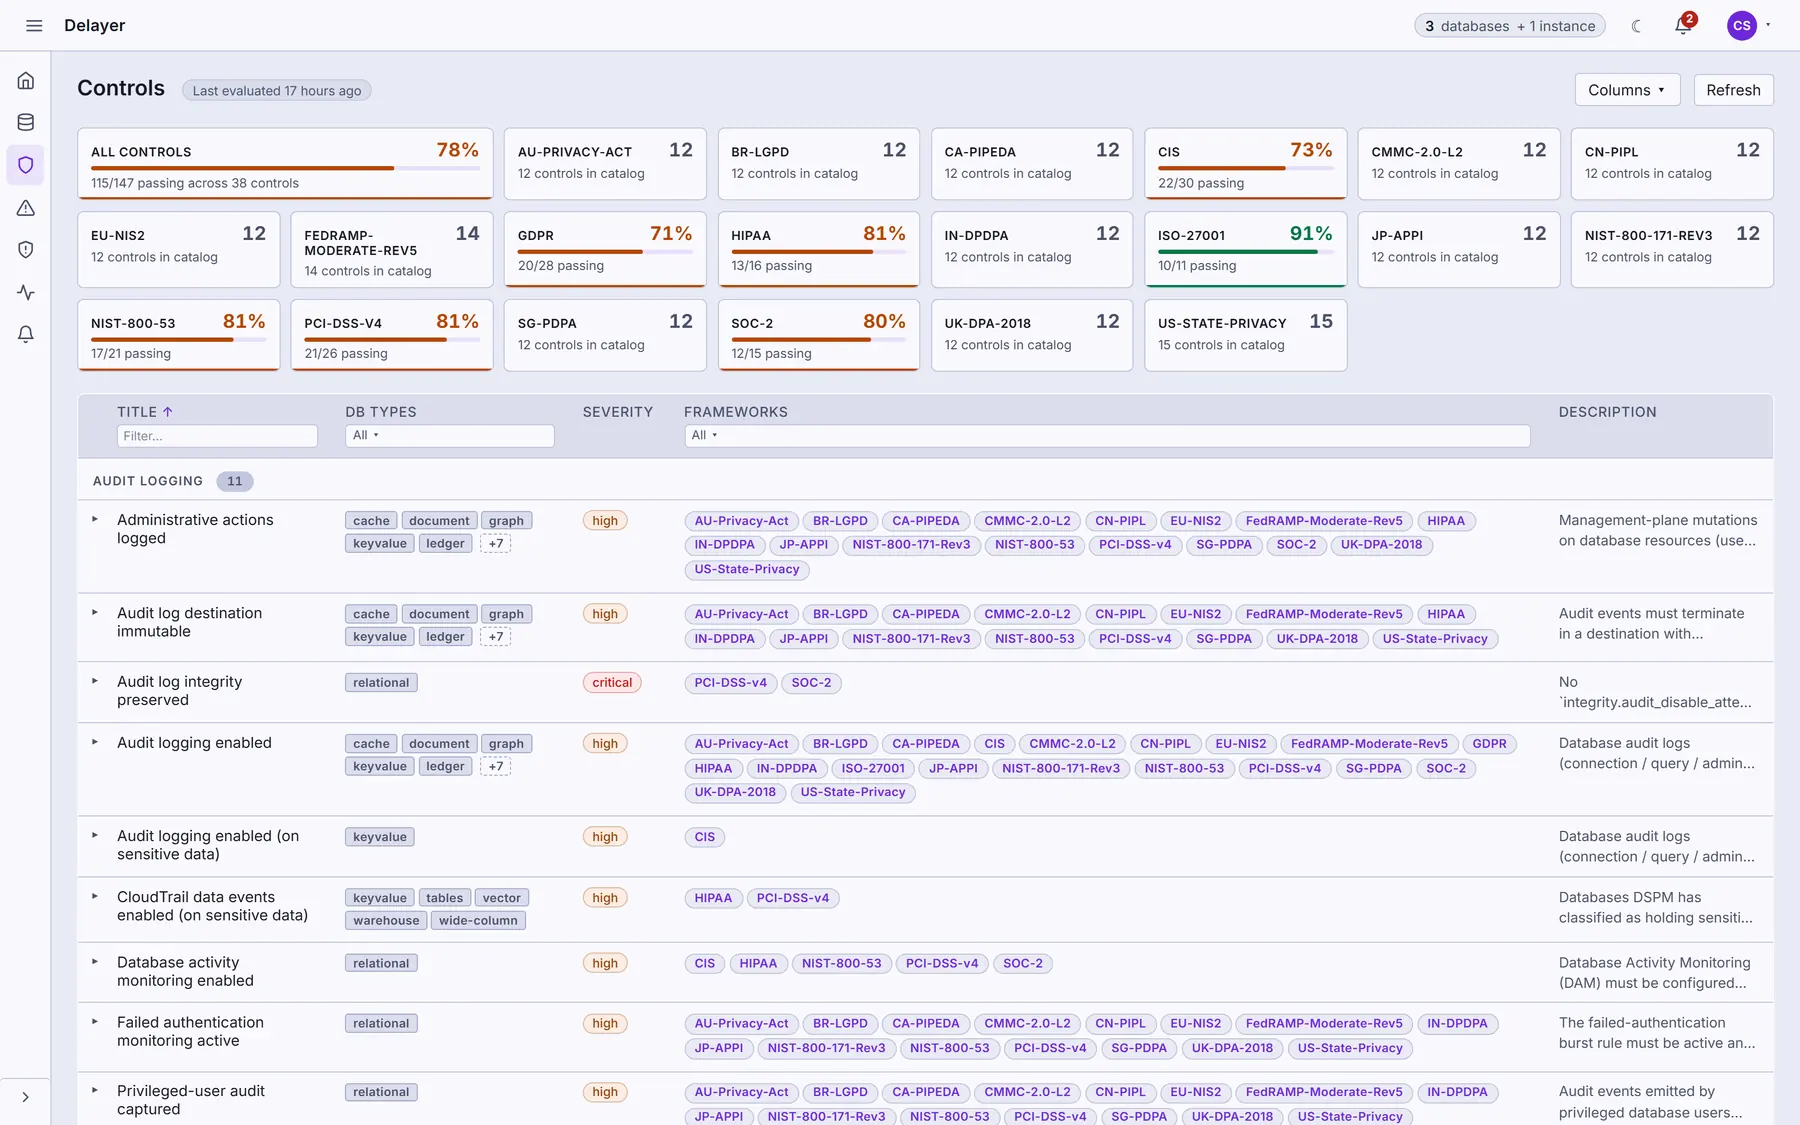Open the databases and instance selector
The image size is (1800, 1125).
[x=1510, y=26]
